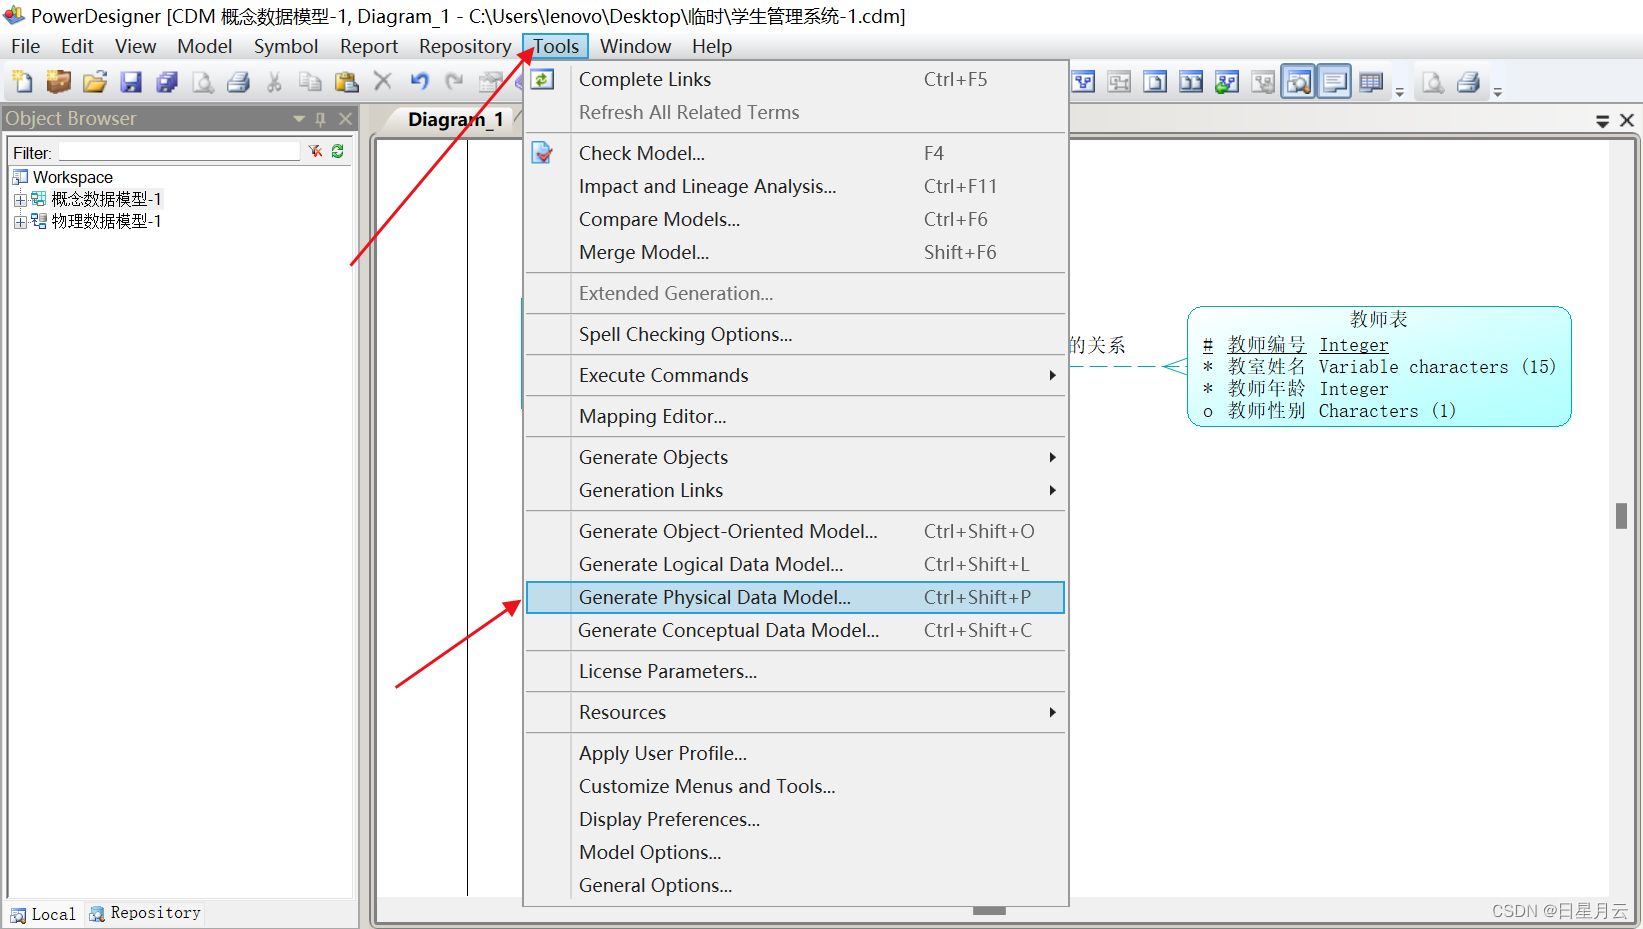Click the Complete Links menu icon
Screen dimensions: 1643x929
click(542, 79)
